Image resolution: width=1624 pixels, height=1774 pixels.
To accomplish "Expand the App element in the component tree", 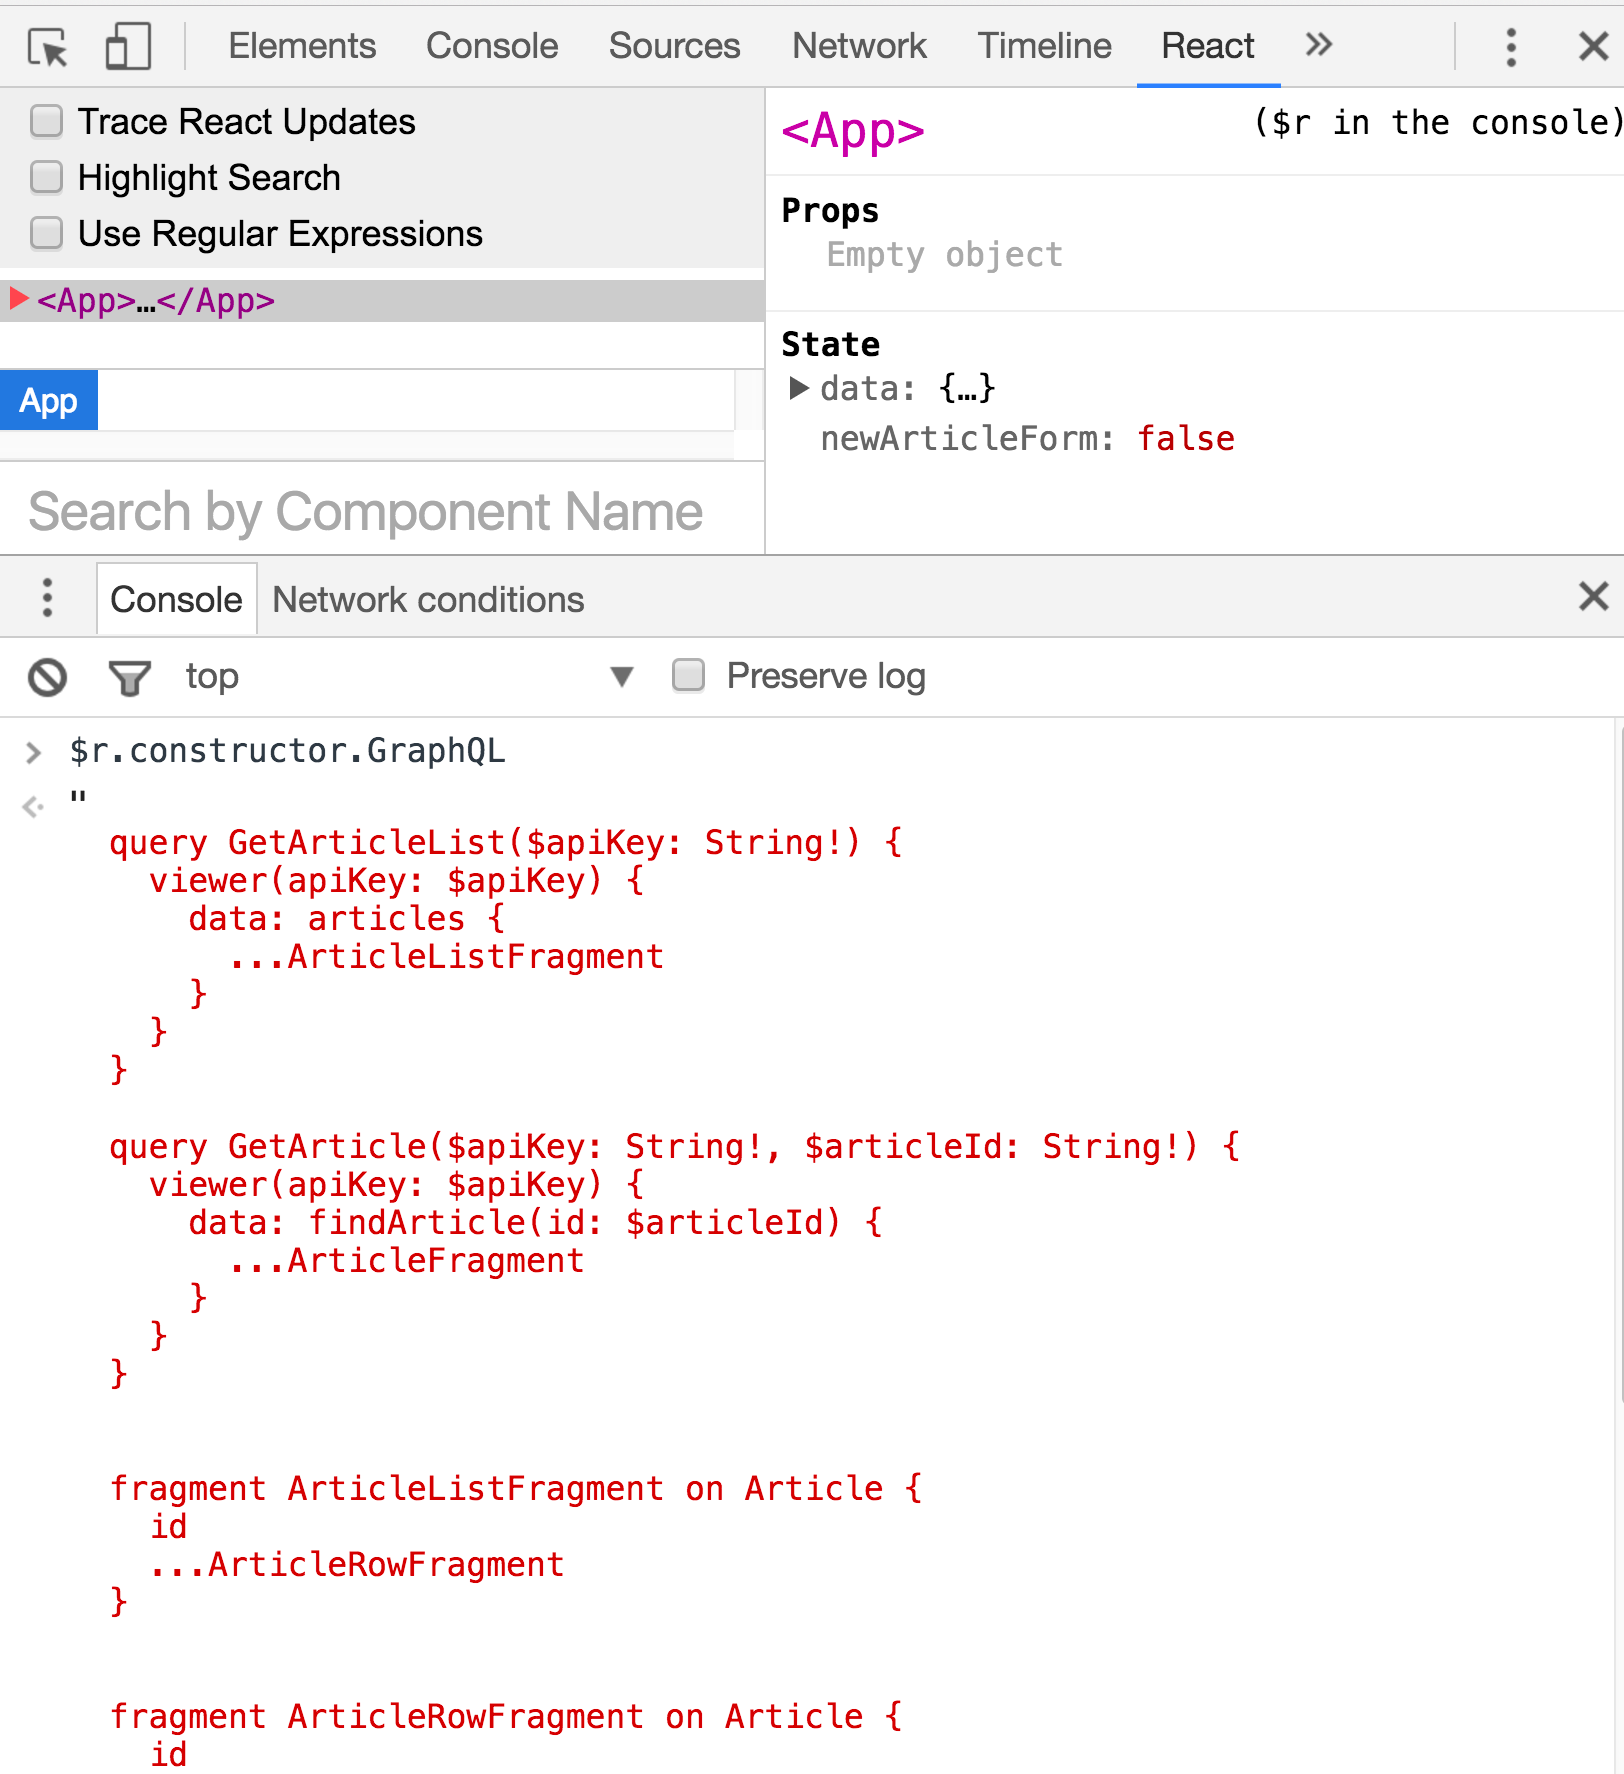I will click(17, 299).
